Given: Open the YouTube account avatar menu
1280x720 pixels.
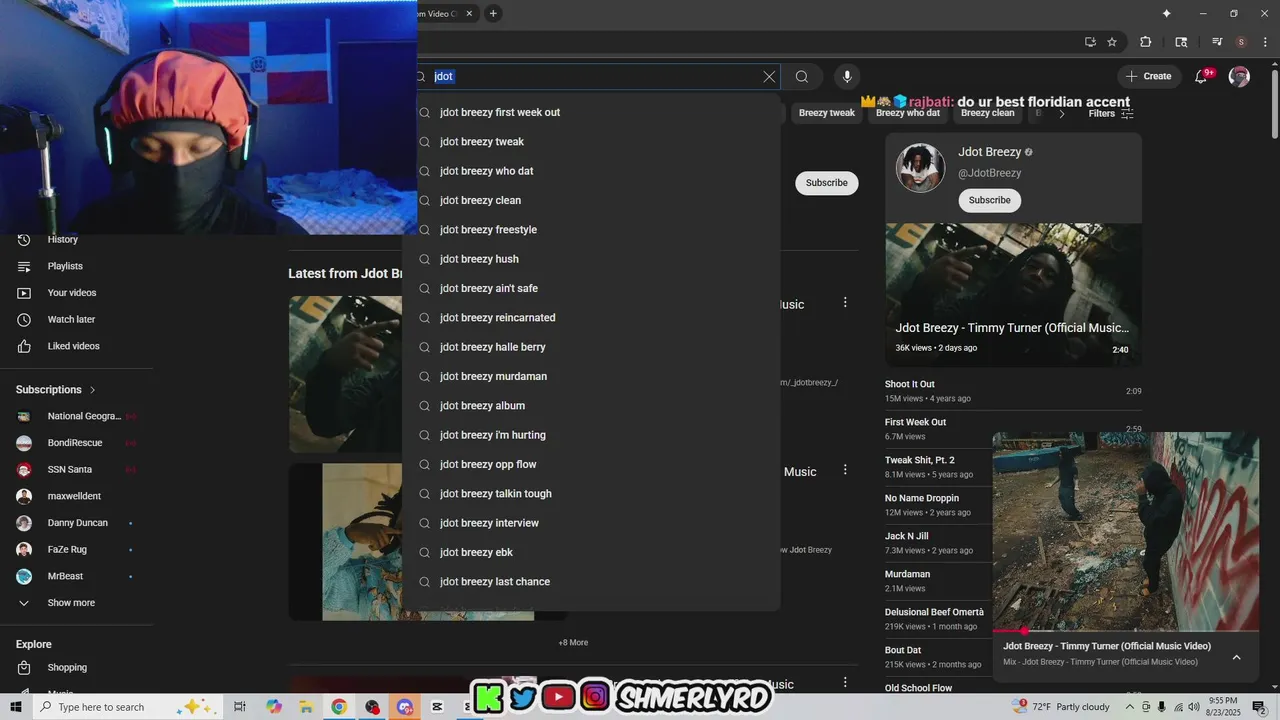Looking at the screenshot, I should pyautogui.click(x=1239, y=76).
